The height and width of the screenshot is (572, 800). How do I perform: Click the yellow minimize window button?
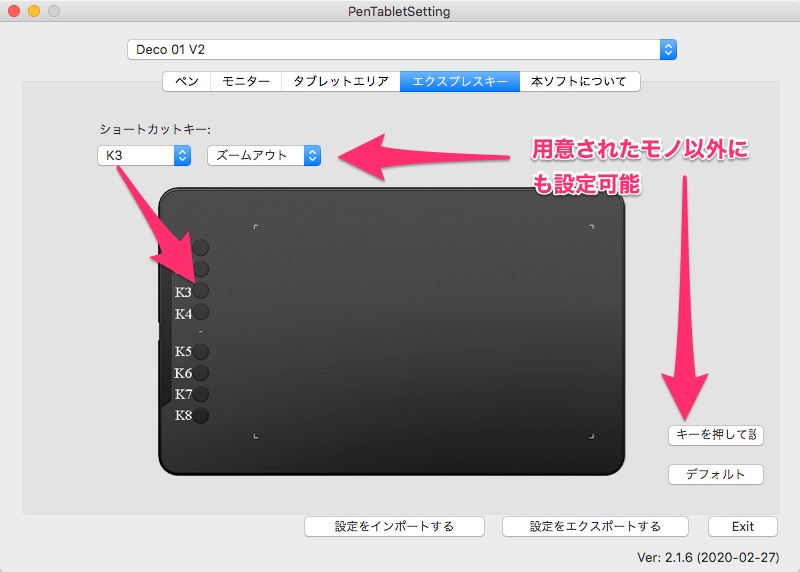[x=34, y=11]
